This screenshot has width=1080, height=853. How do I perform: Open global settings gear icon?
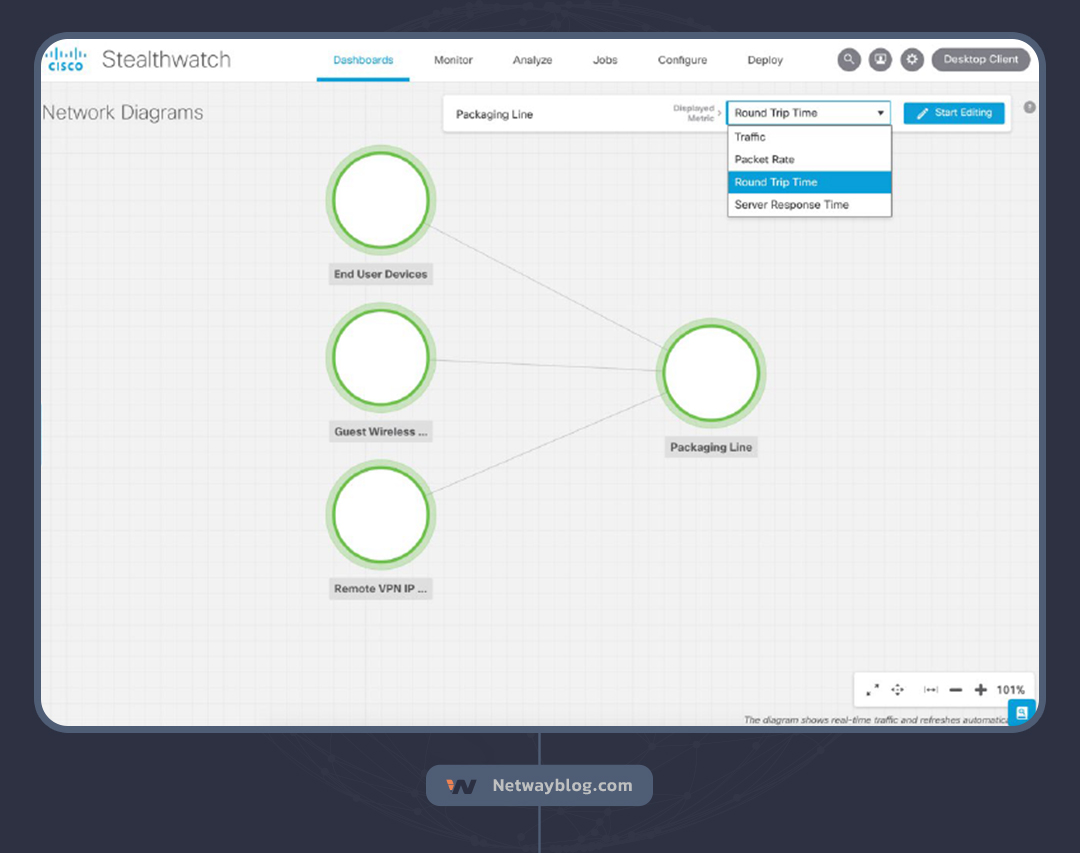pyautogui.click(x=912, y=60)
